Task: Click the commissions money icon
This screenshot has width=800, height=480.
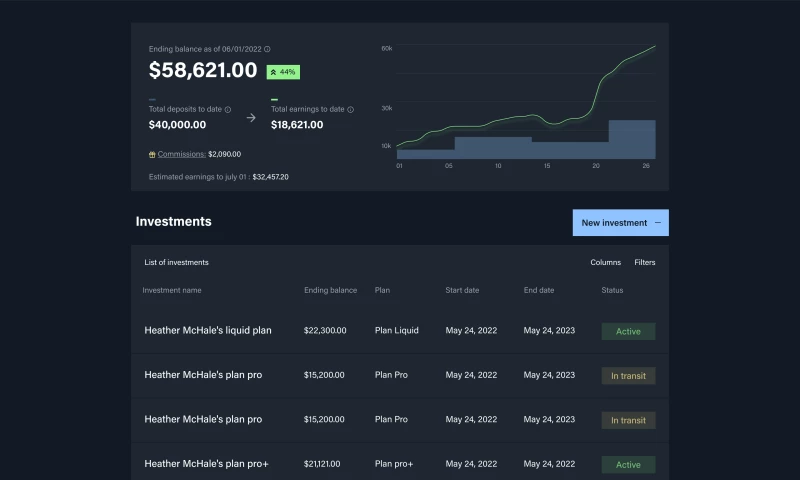Action: point(151,154)
